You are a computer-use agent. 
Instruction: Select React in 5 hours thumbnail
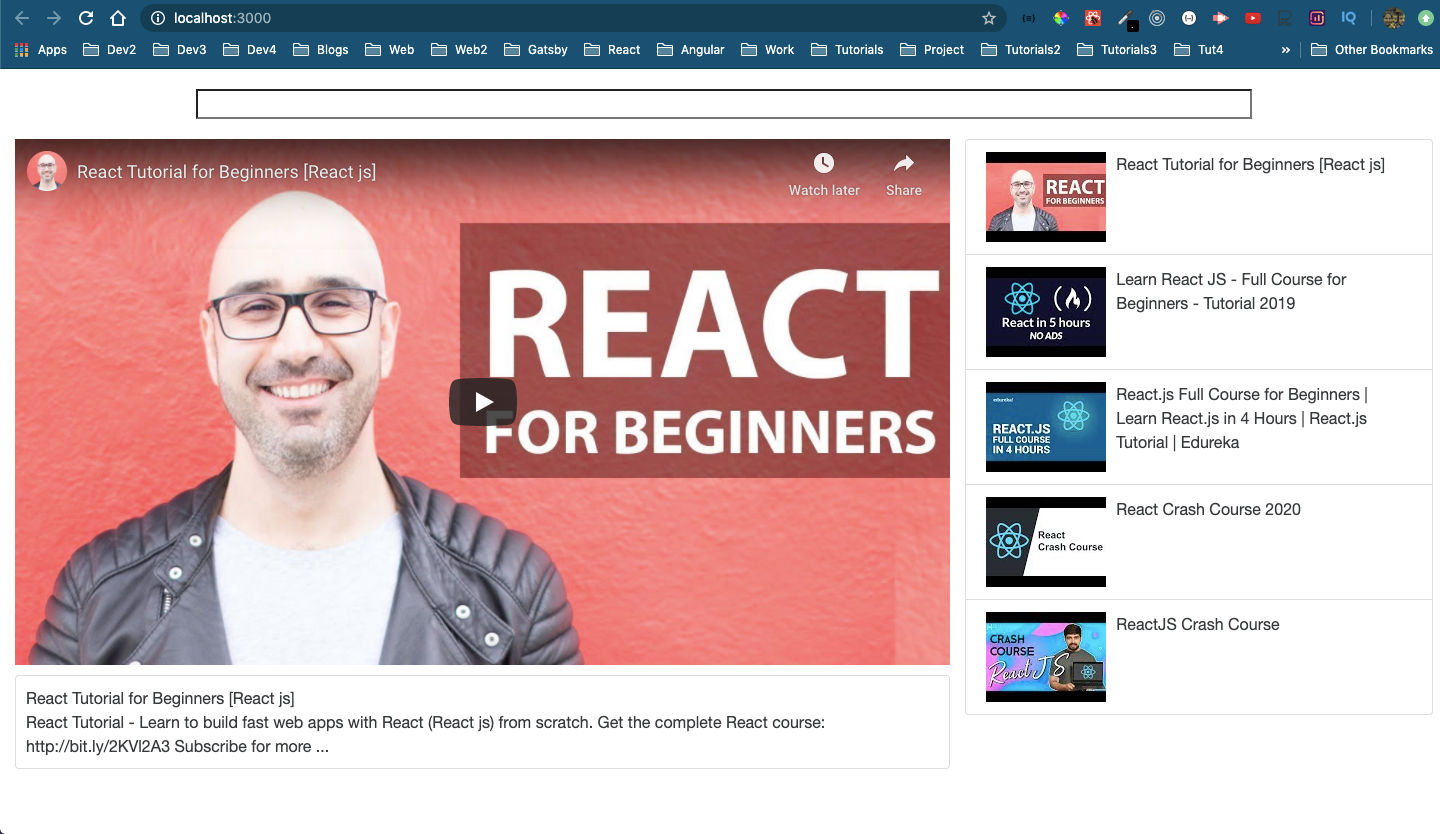click(x=1046, y=312)
